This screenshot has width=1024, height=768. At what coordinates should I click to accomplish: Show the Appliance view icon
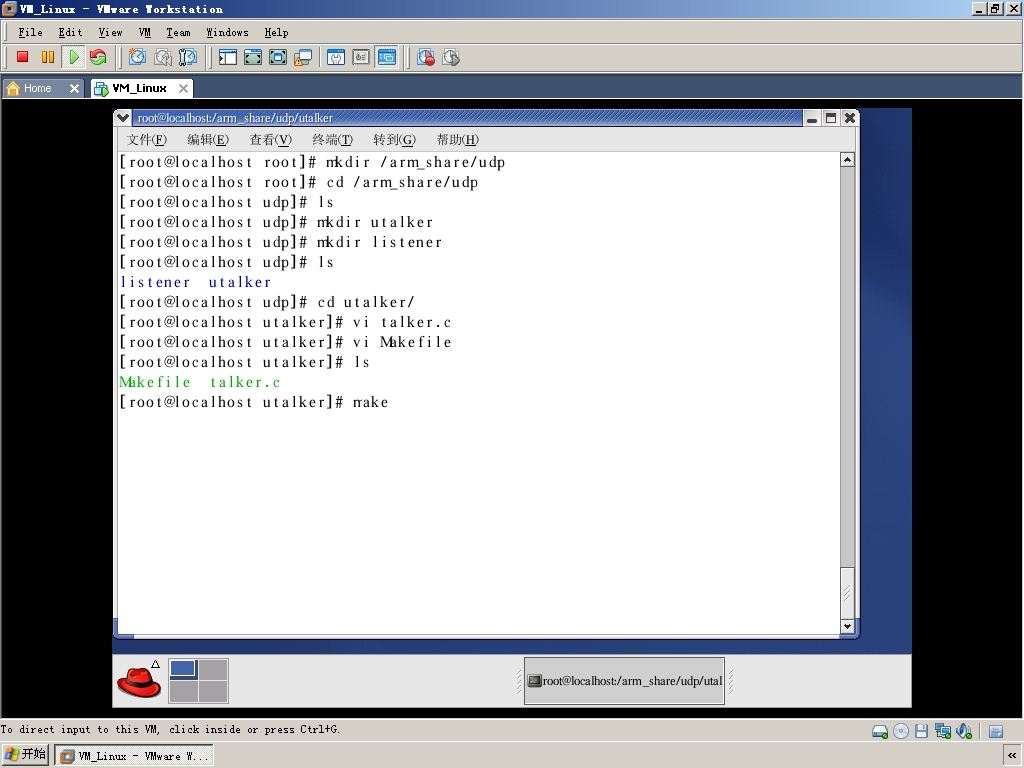(361, 57)
